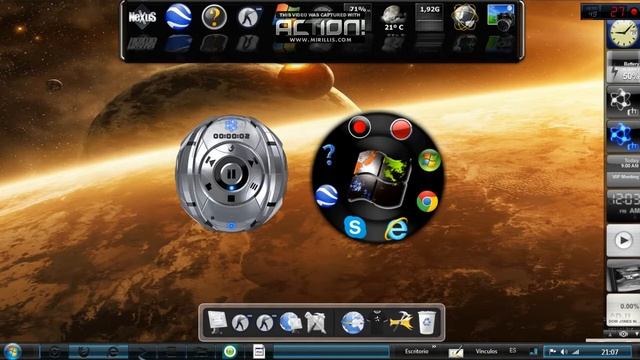This screenshot has height=360, width=640.
Task: Launch Internet Explorer from the circle dock
Action: [x=396, y=229]
